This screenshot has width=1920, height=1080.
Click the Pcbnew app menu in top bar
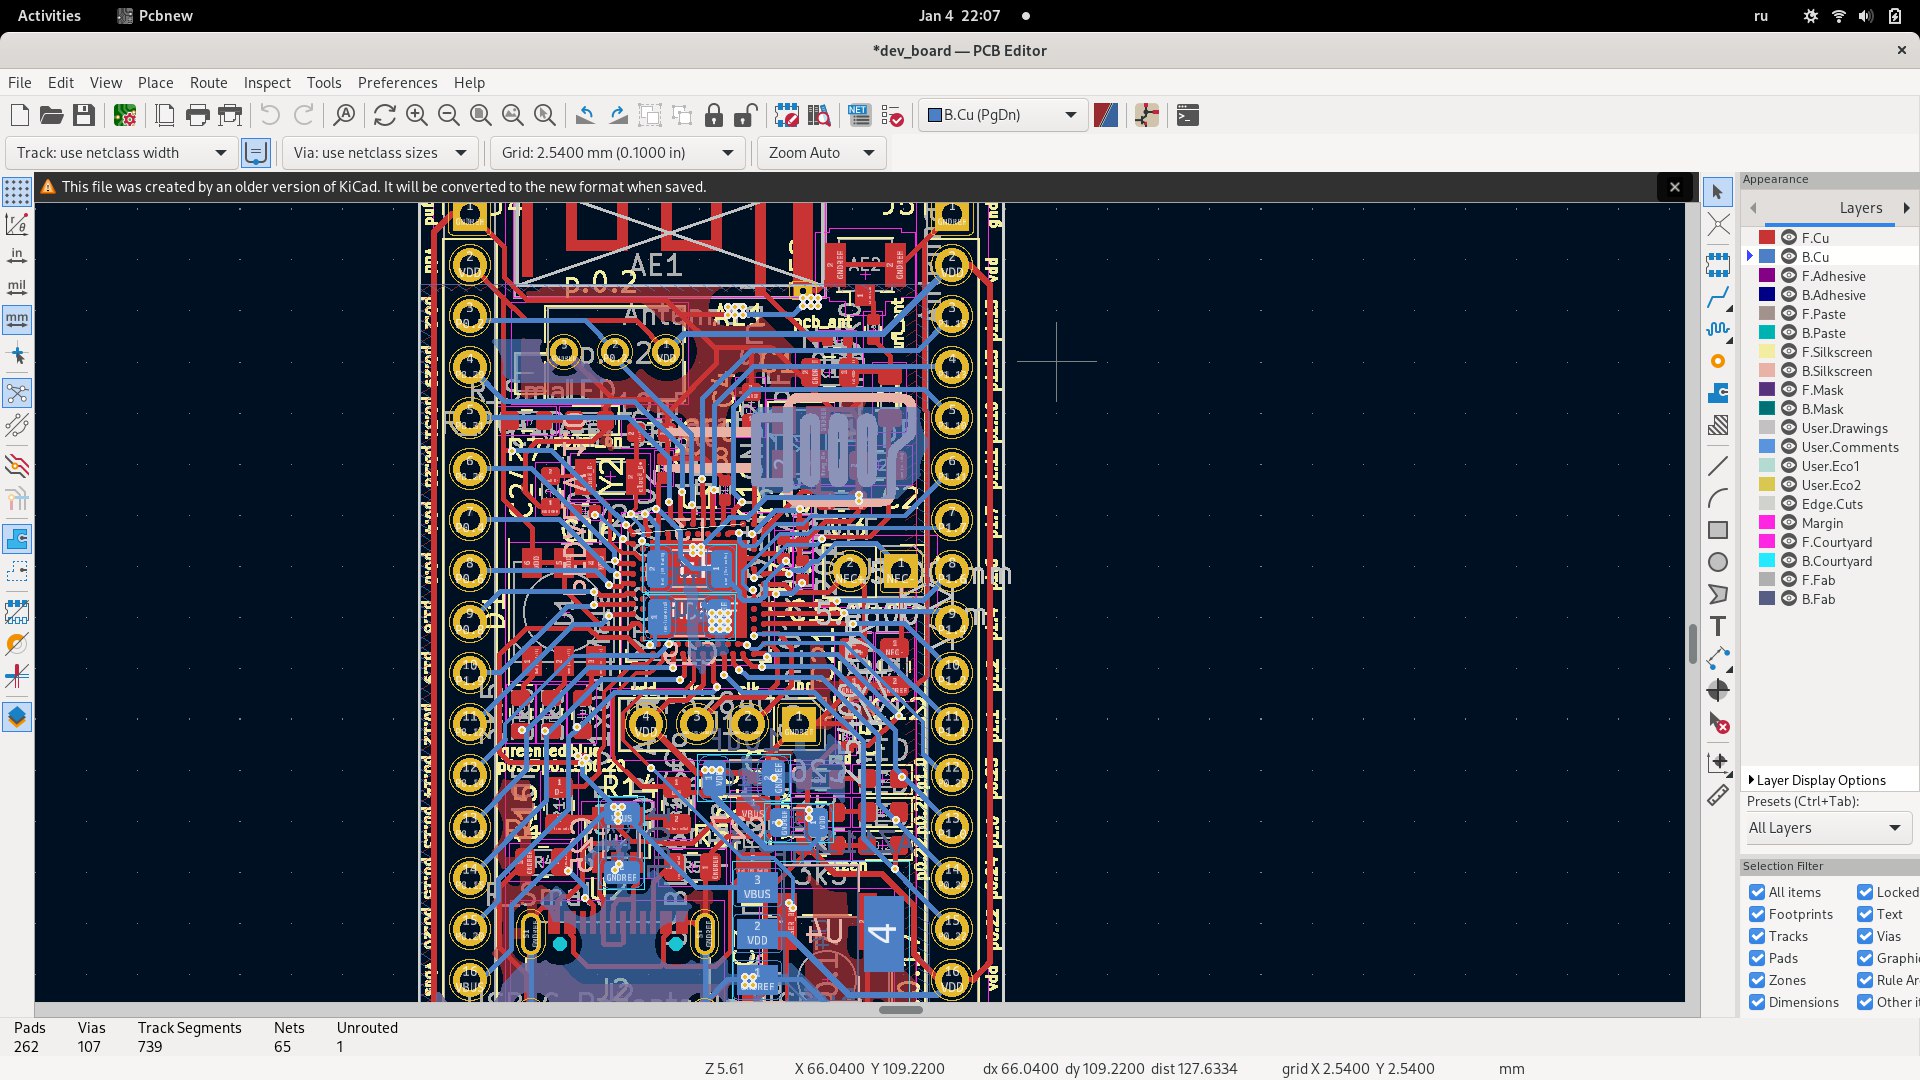[x=155, y=16]
